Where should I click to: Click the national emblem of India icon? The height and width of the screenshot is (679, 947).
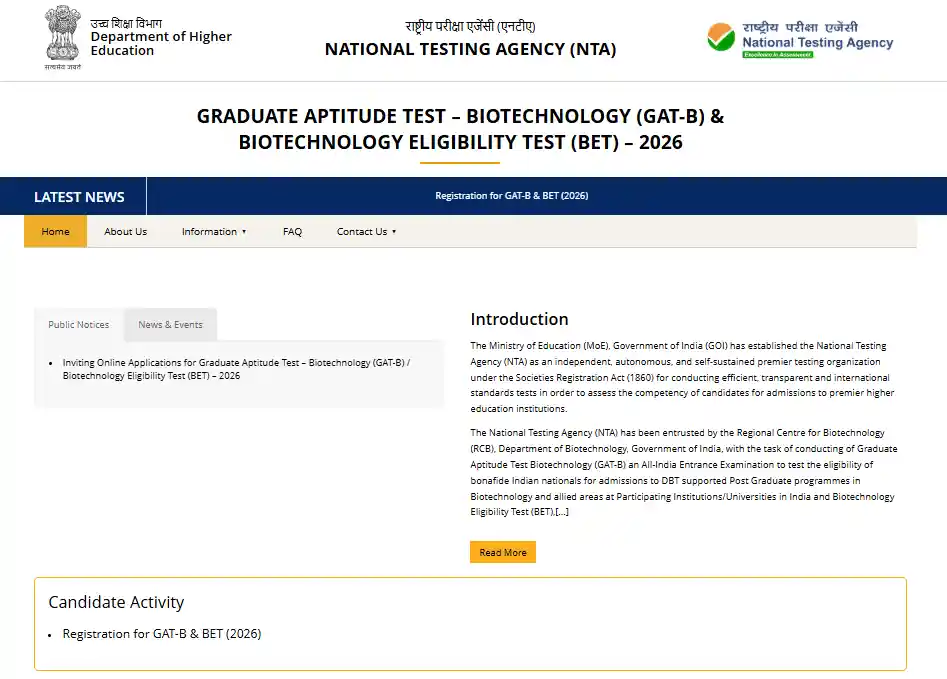point(62,38)
